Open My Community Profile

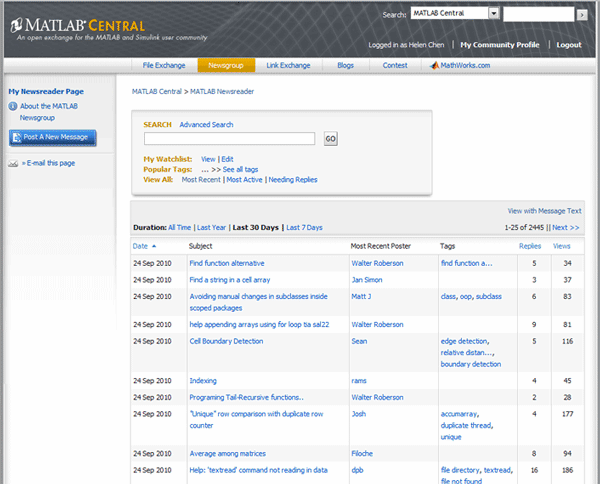pos(499,45)
